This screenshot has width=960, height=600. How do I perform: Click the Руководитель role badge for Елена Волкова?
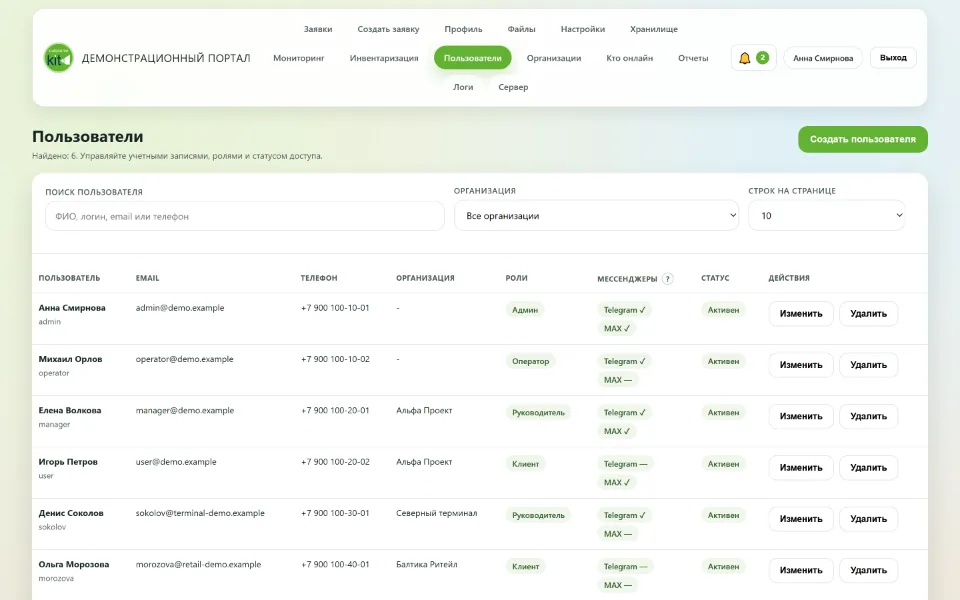[x=538, y=413]
